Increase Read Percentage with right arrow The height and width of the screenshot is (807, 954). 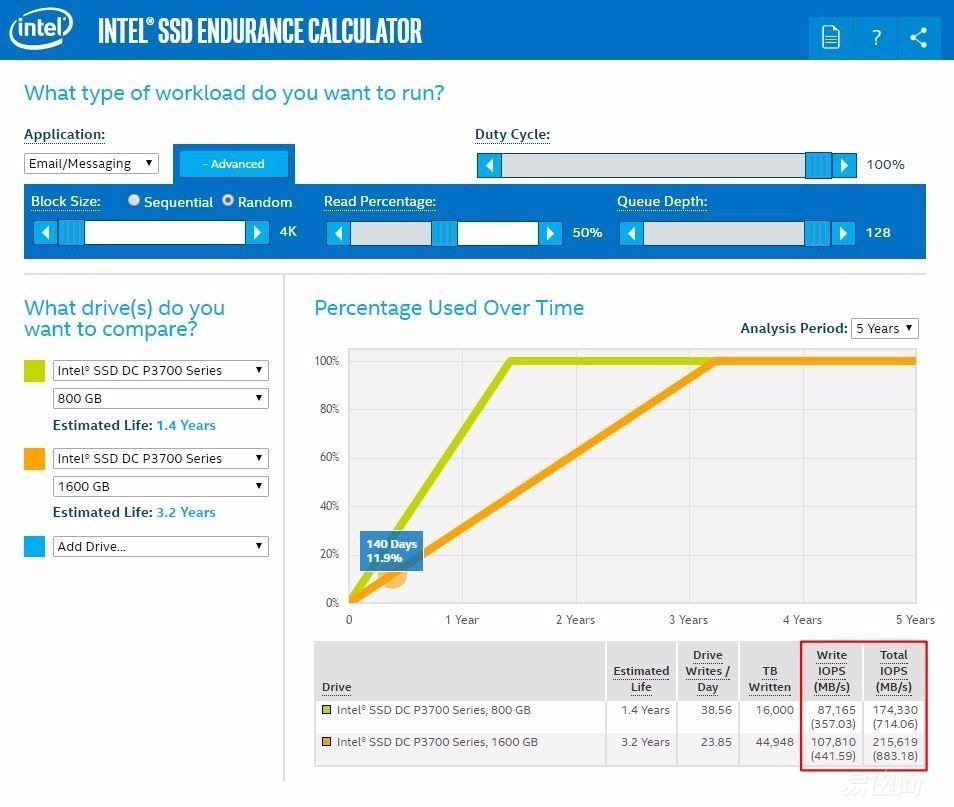[550, 233]
